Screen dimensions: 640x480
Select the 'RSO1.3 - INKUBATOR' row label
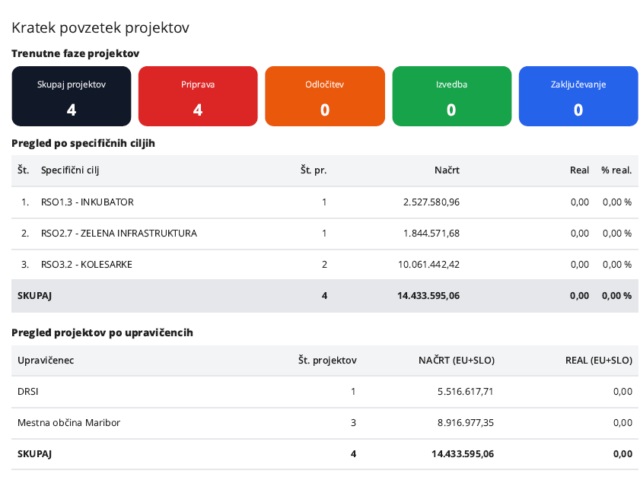point(87,202)
